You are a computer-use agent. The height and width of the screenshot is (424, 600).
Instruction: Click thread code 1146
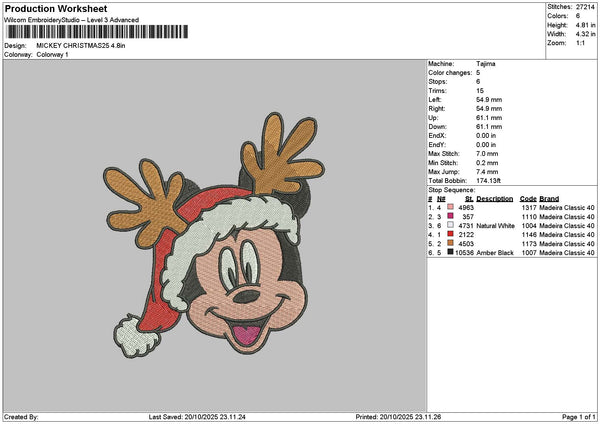529,235
